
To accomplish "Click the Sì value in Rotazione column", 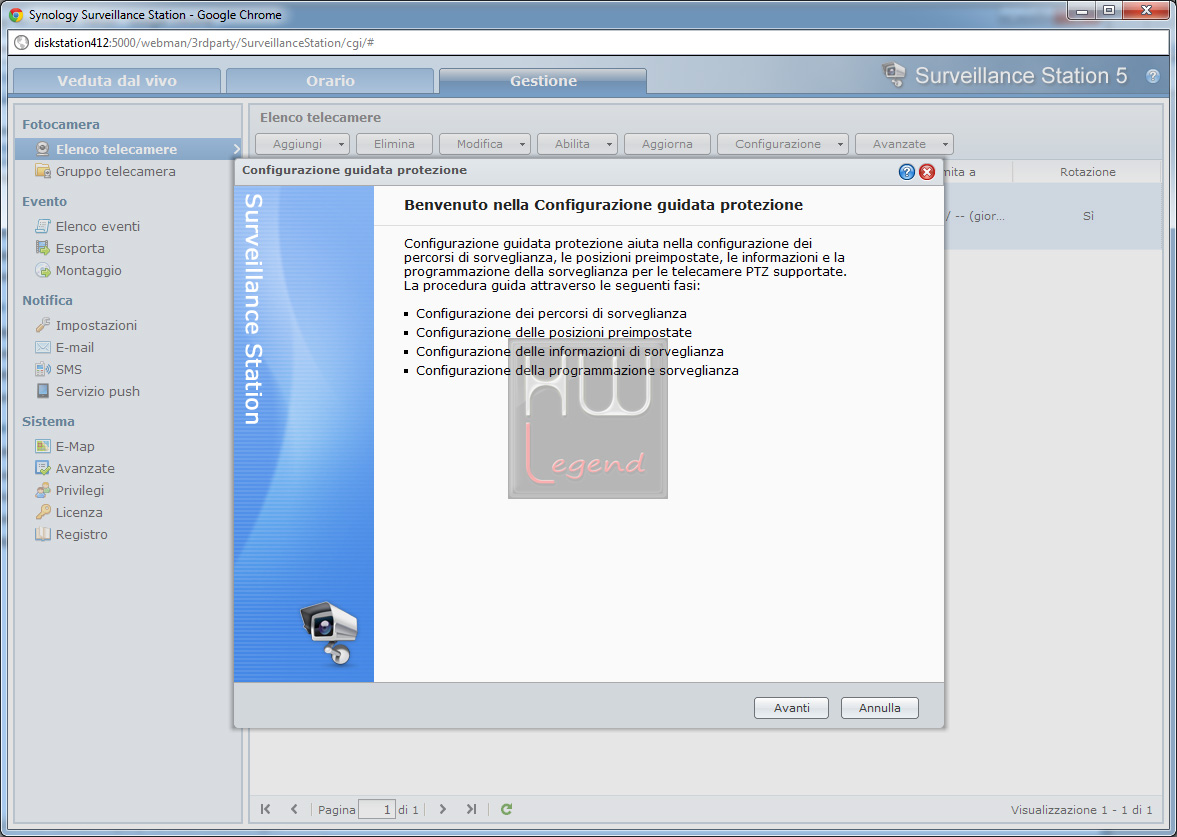I will (x=1088, y=216).
